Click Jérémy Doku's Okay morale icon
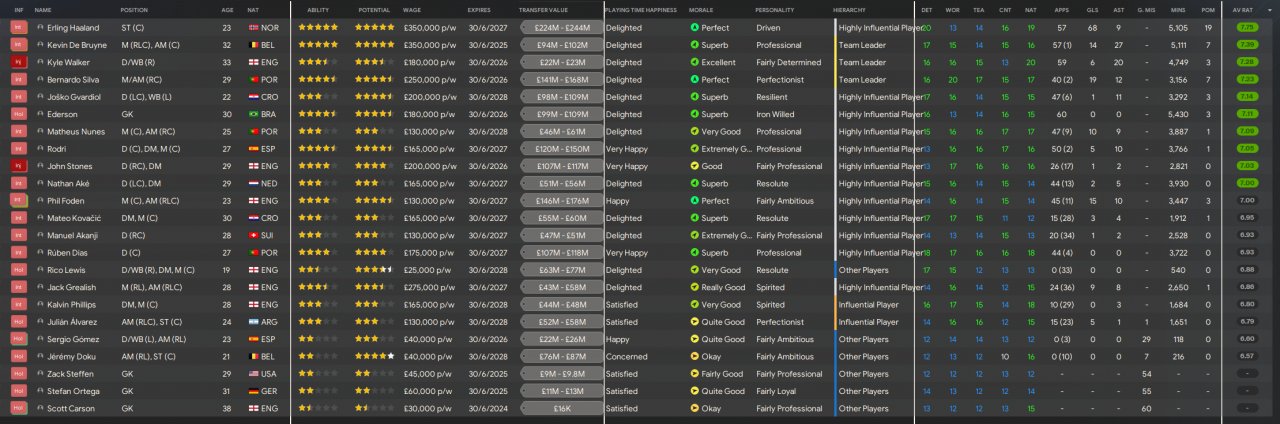This screenshot has width=1280, height=424. [695, 356]
